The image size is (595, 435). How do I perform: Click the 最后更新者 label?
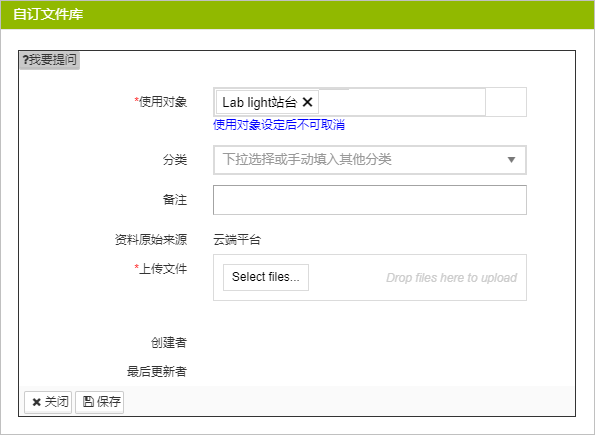point(157,371)
